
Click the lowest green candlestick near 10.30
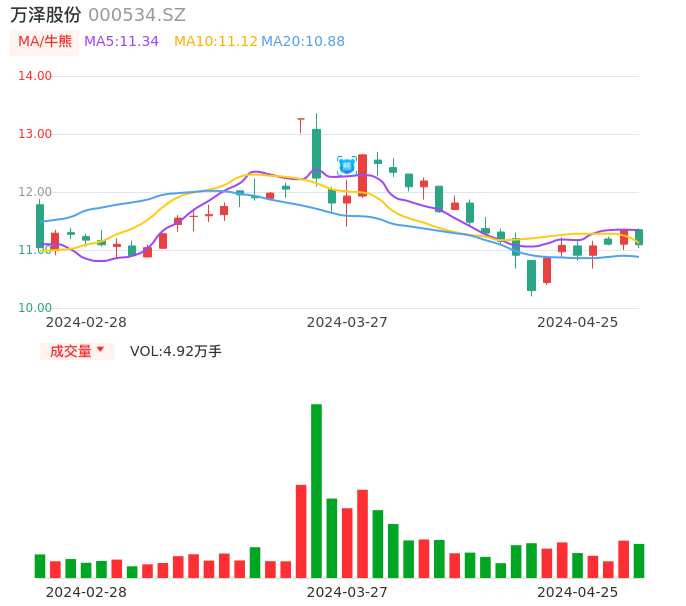point(532,276)
